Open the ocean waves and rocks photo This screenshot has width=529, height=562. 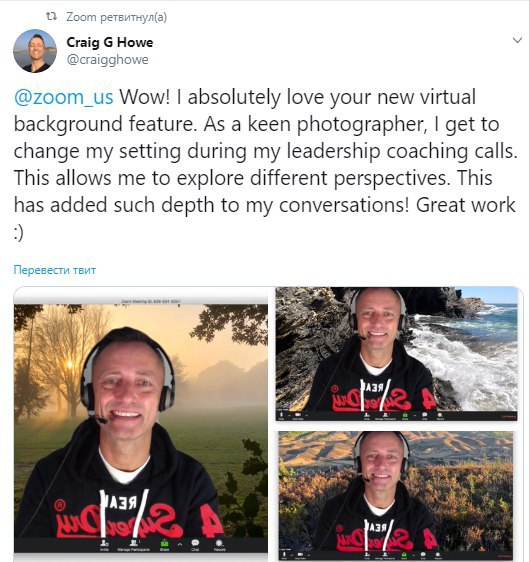point(396,353)
